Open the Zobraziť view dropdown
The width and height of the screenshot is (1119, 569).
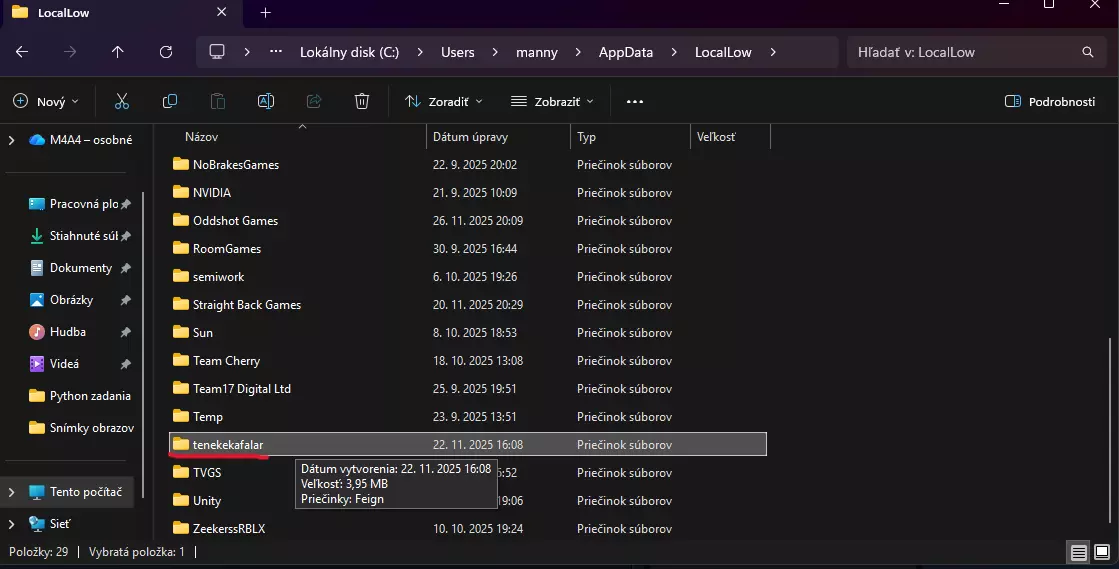coord(553,101)
